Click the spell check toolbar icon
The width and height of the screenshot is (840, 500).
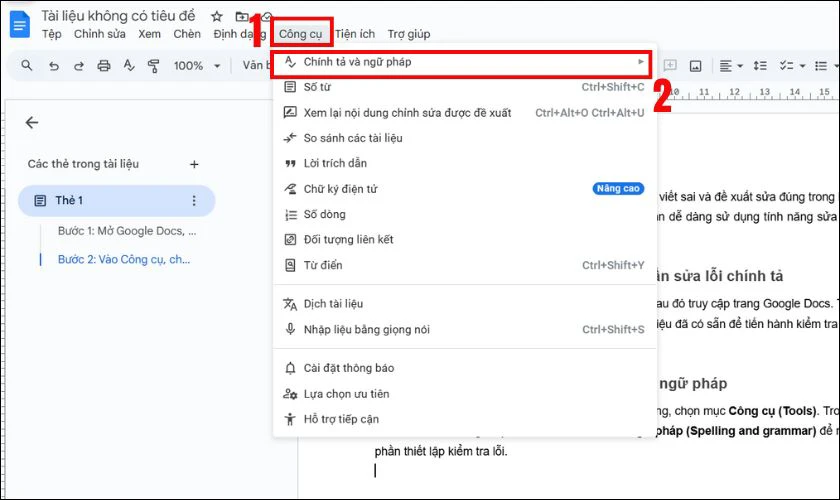point(129,65)
